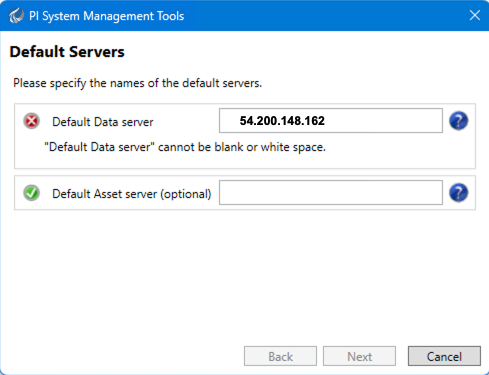Image resolution: width=489 pixels, height=375 pixels.
Task: Click the green checkmark icon beside Default Asset server
Action: (x=32, y=193)
